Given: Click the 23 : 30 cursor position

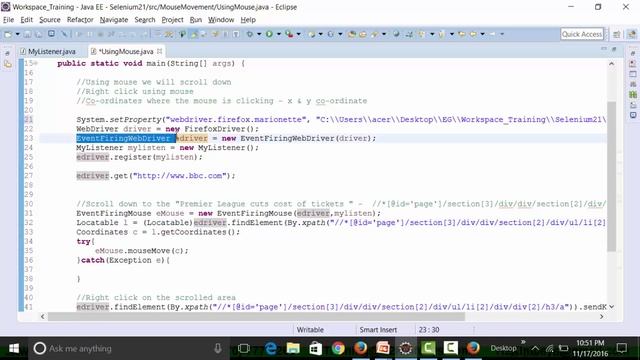Looking at the screenshot, I should 429,329.
